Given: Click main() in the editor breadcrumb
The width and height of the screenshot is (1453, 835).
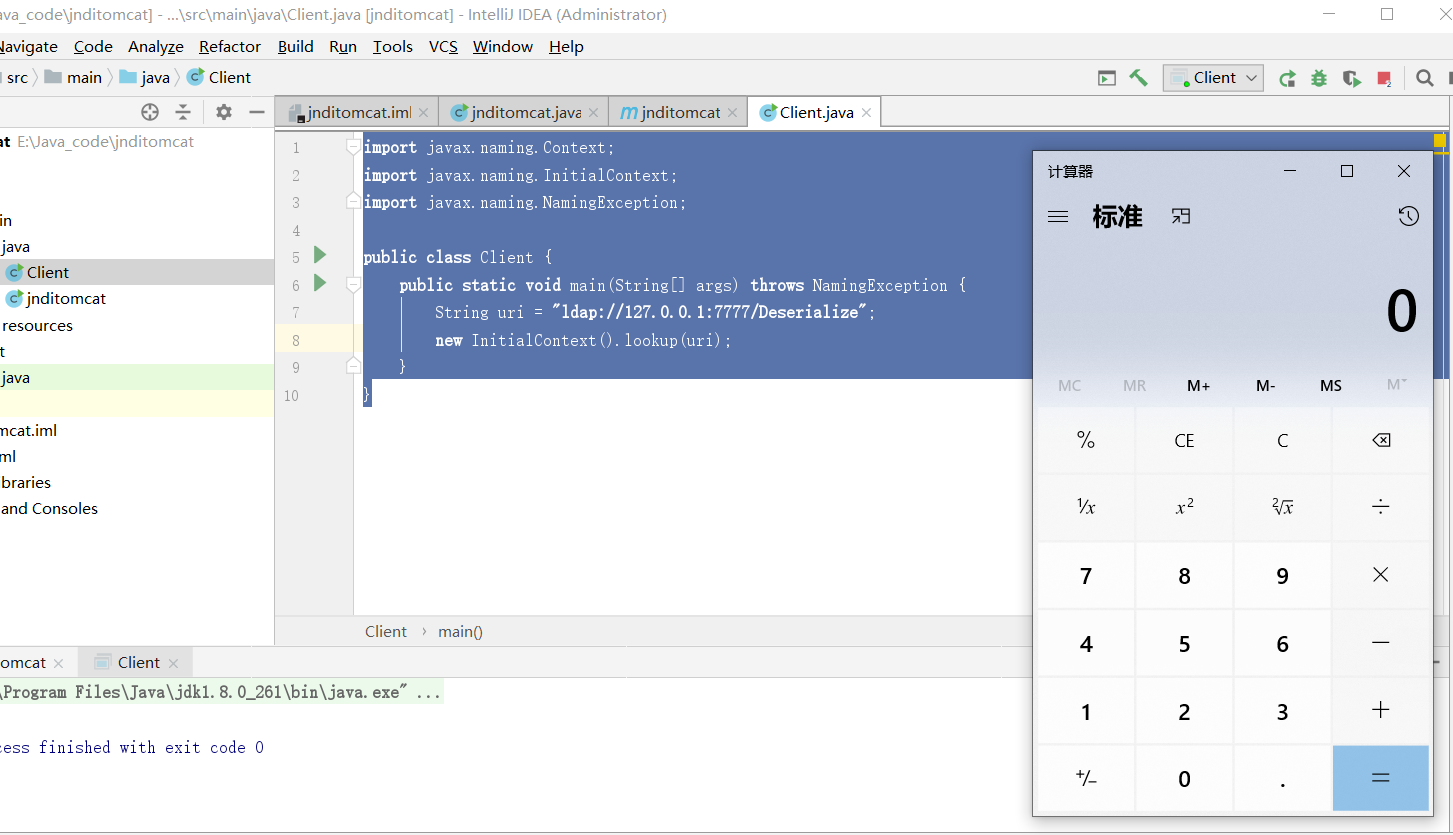Looking at the screenshot, I should (460, 632).
